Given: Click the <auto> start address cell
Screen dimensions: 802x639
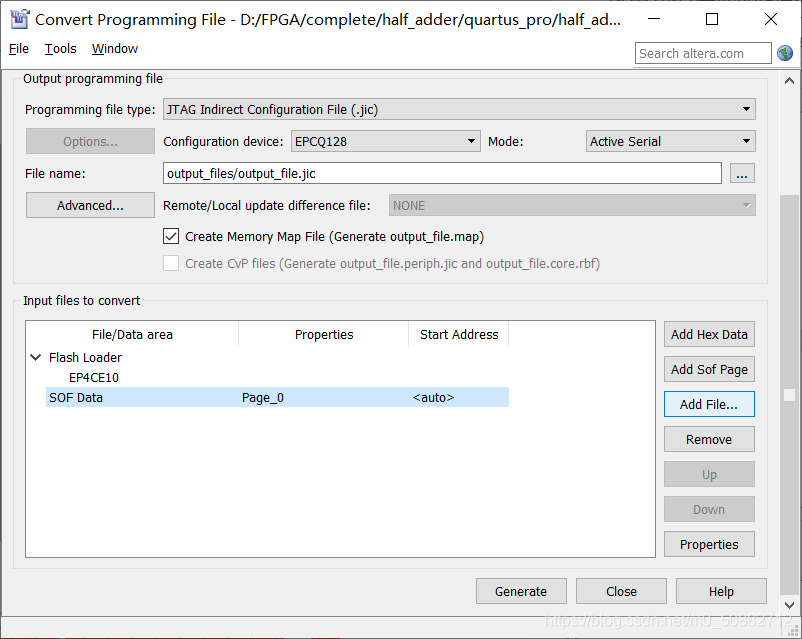Looking at the screenshot, I should click(x=433, y=398).
